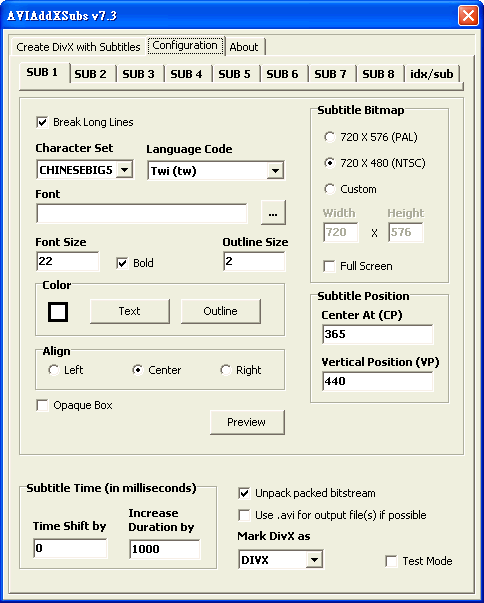Click the Font Size field showing 22
This screenshot has height=603, width=484.
click(68, 262)
